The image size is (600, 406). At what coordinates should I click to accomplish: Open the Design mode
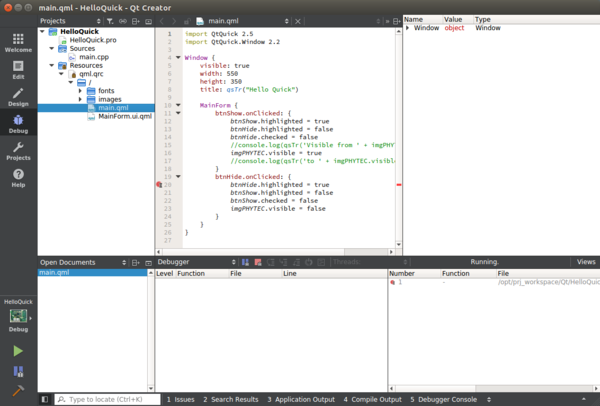tap(18, 97)
